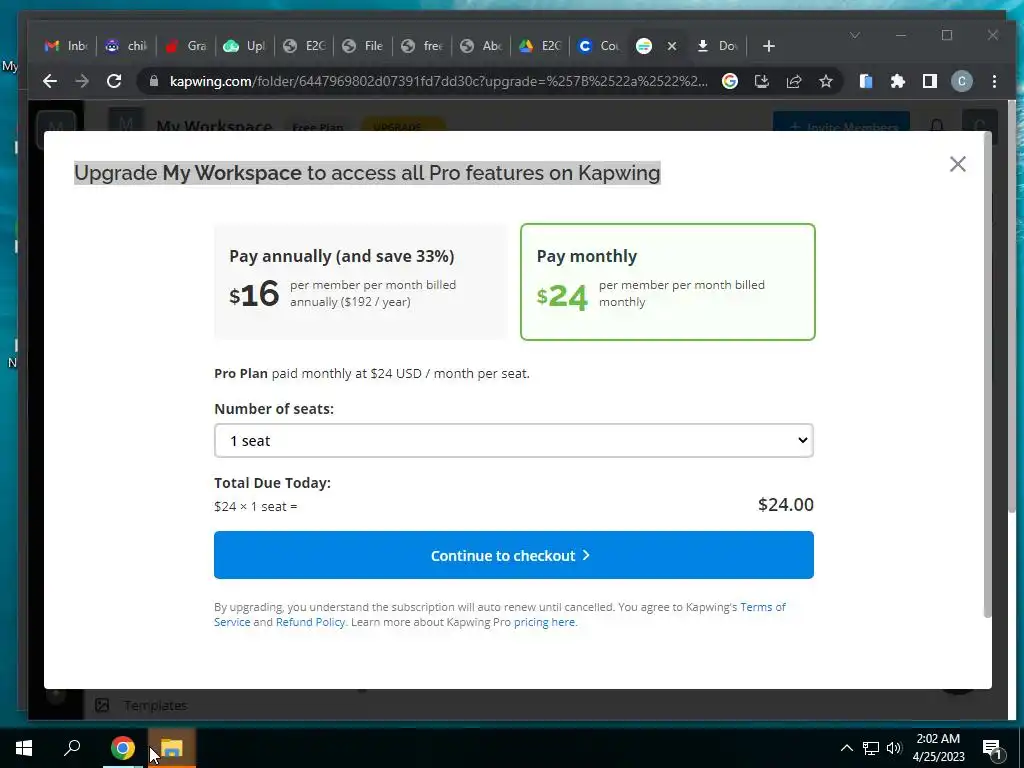The image size is (1024, 768).
Task: Select the Pay monthly plan card
Action: 667,281
